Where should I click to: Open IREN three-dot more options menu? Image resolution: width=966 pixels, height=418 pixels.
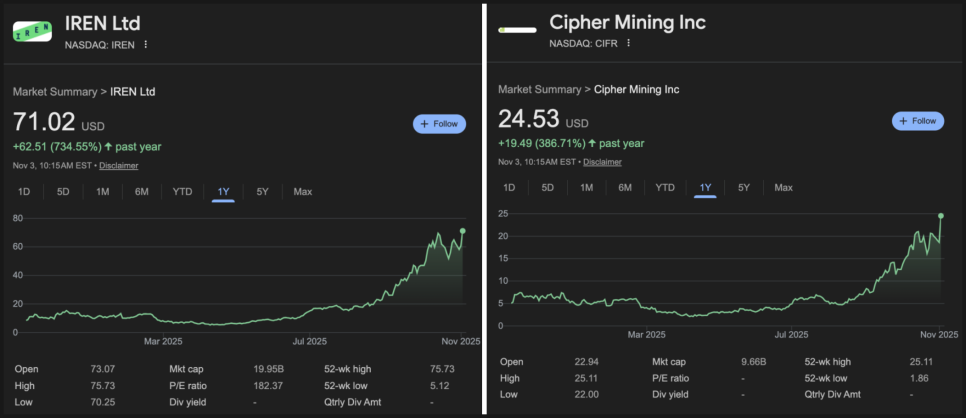tap(146, 44)
